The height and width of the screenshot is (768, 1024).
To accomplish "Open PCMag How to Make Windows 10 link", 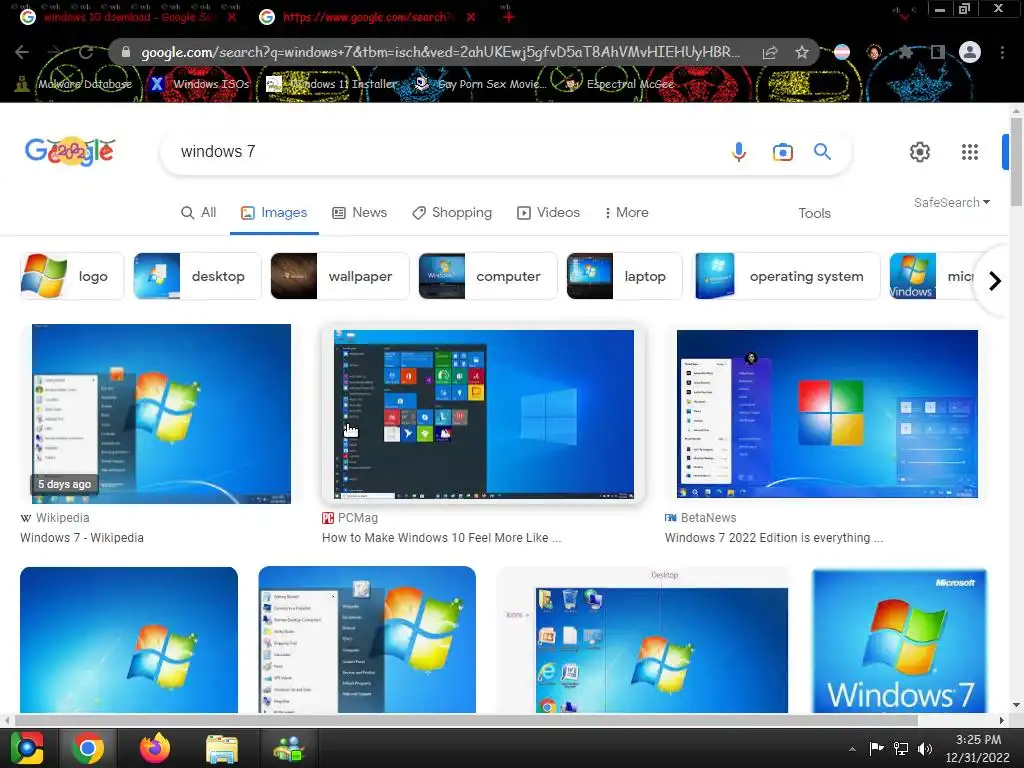I will point(441,538).
